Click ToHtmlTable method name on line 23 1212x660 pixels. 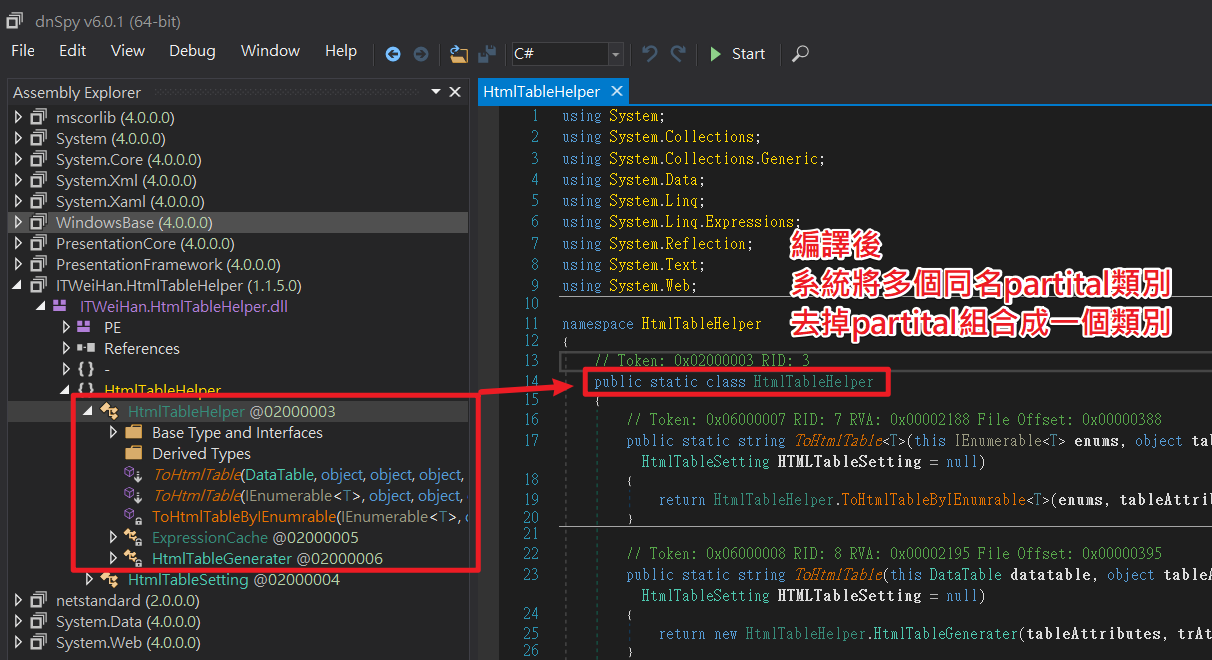(x=838, y=574)
